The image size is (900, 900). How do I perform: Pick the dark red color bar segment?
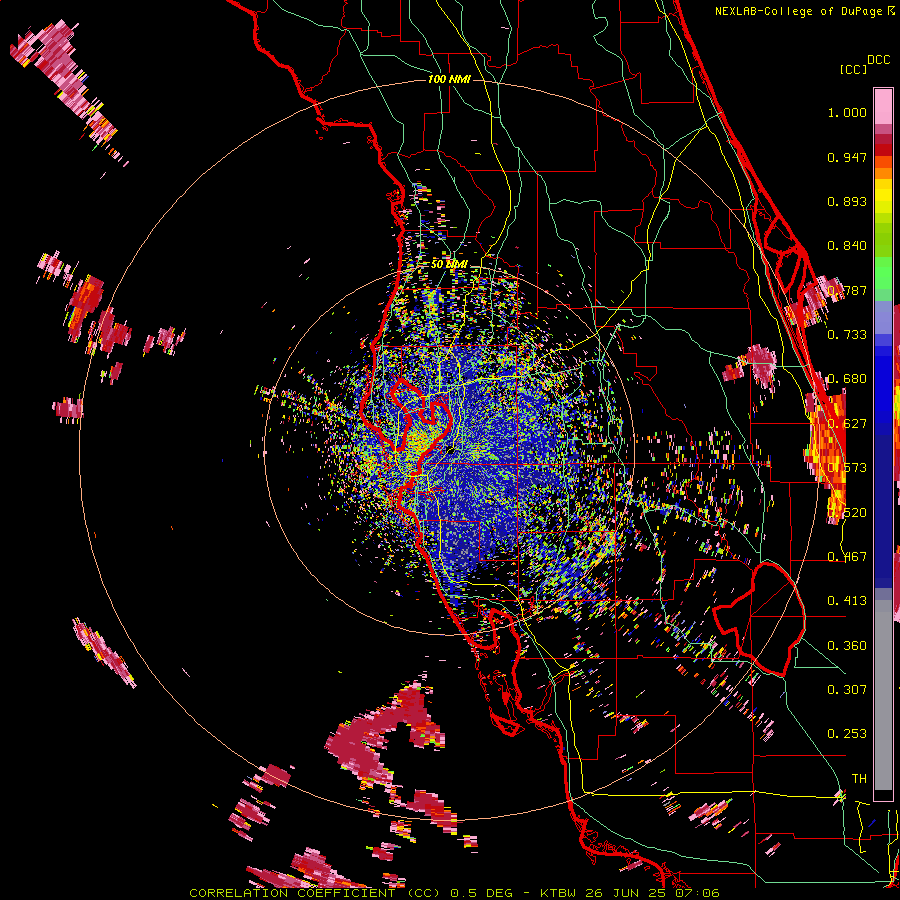coord(883,150)
